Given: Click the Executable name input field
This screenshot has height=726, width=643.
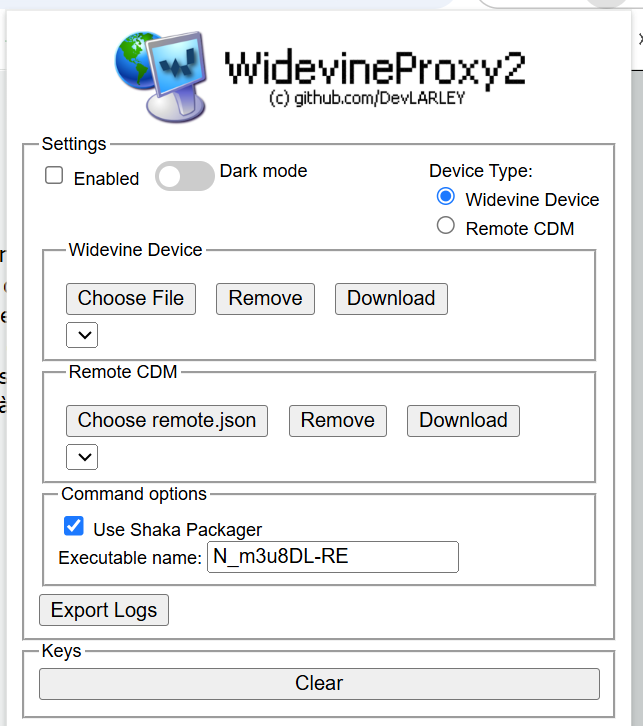Looking at the screenshot, I should pos(333,557).
